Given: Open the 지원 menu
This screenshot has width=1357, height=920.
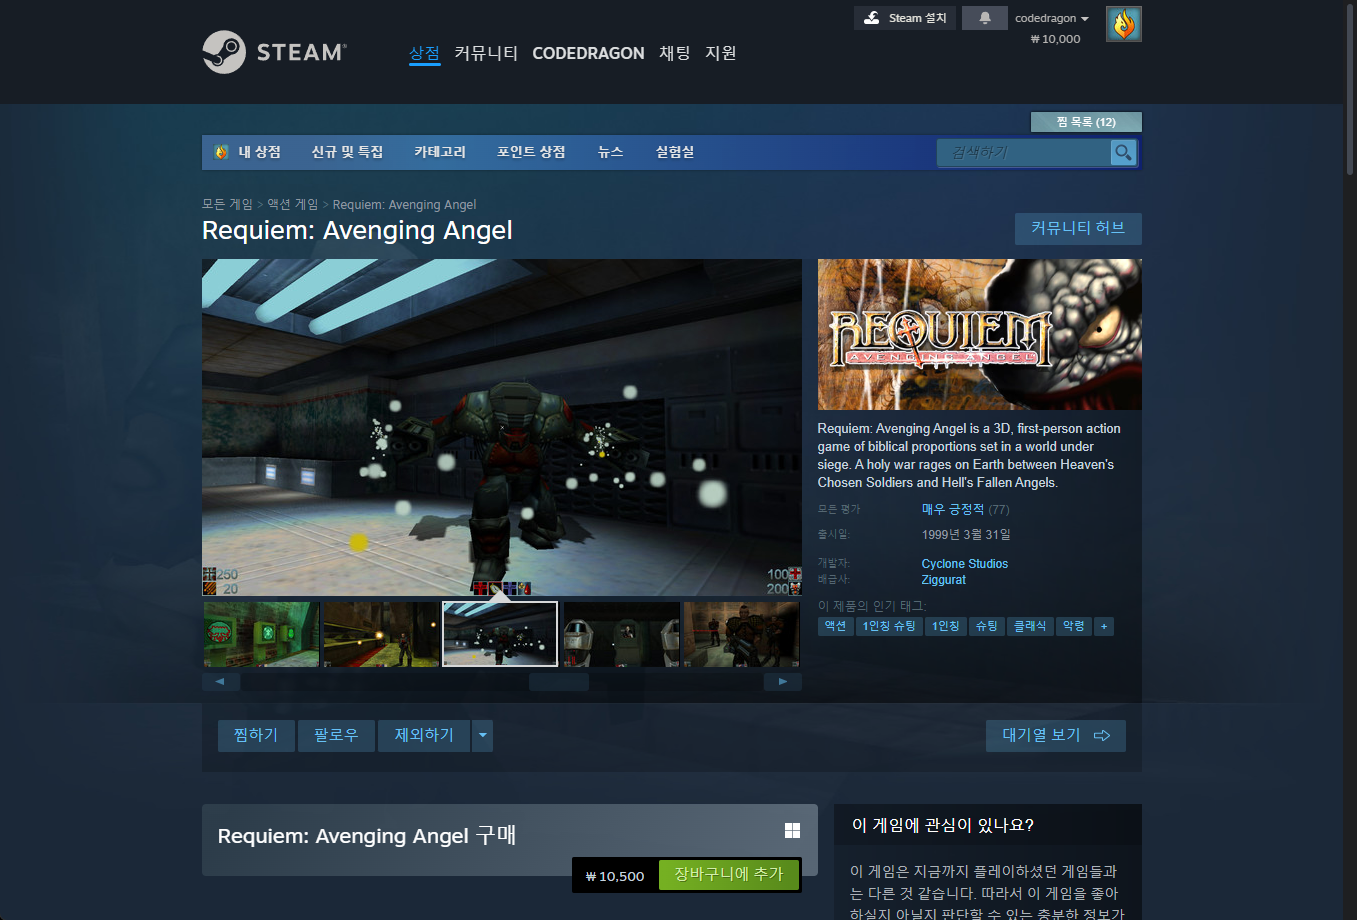Looking at the screenshot, I should (x=721, y=53).
